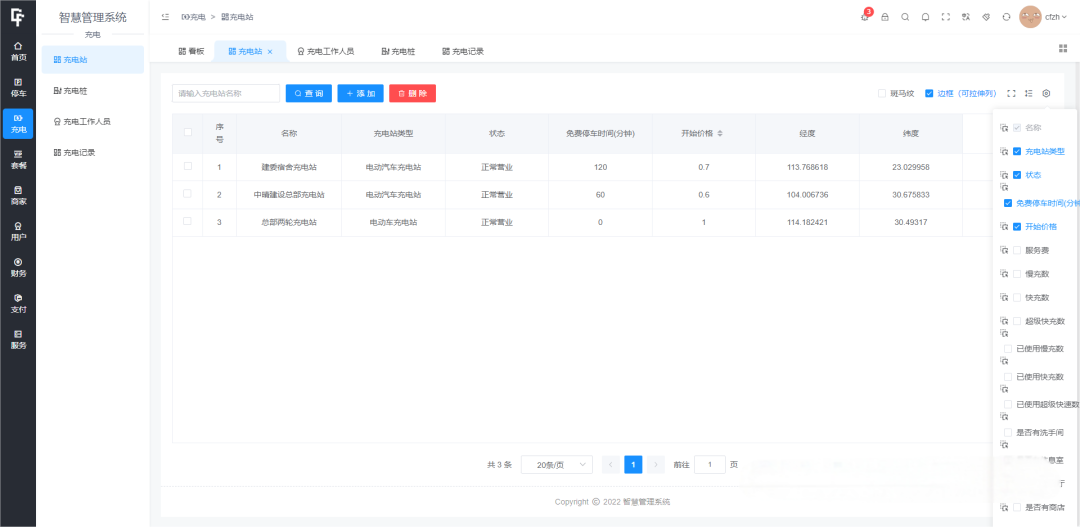The width and height of the screenshot is (1080, 527).
Task: Switch to the 充电记录 tab
Action: tap(463, 51)
